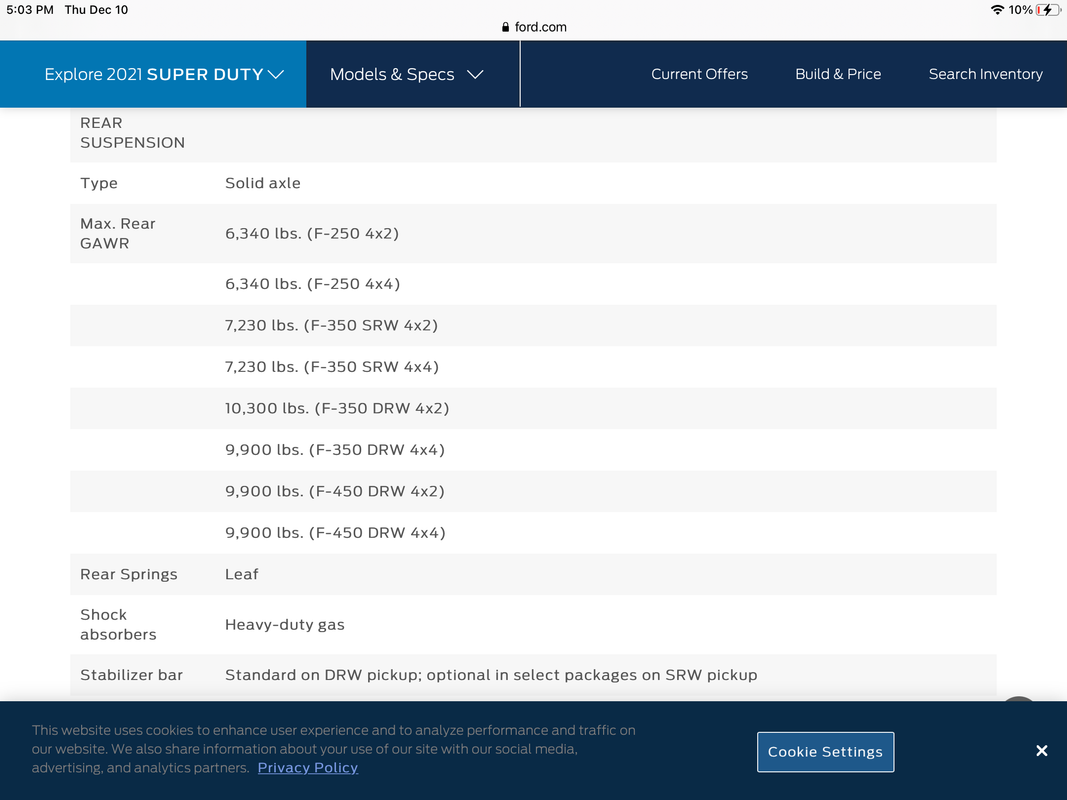Select the 'Type' row label
Screen dimensions: 1067x800
(99, 183)
